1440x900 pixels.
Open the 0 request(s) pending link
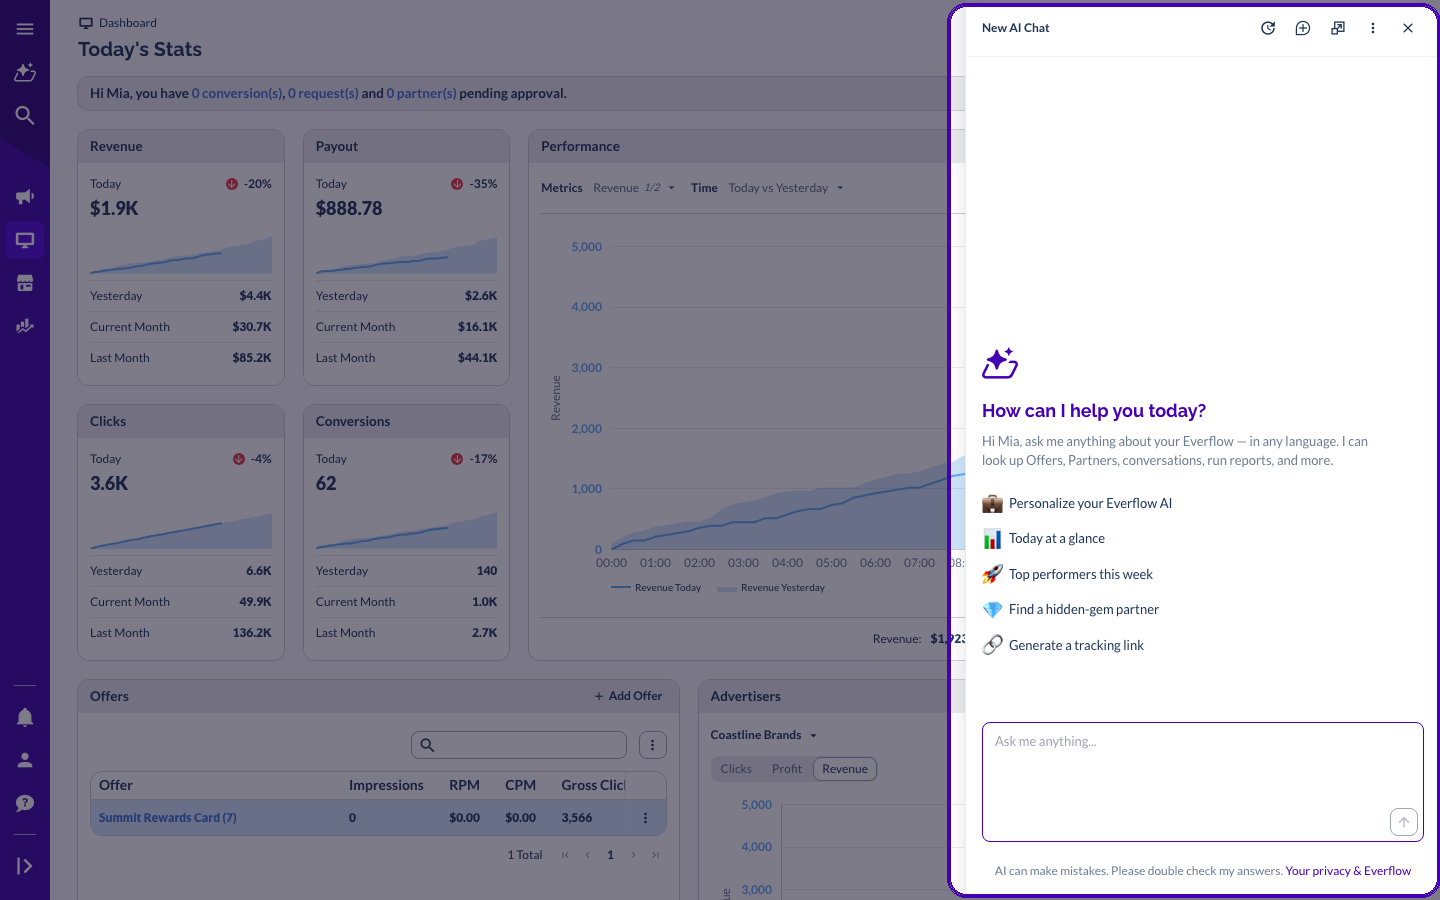coord(323,93)
